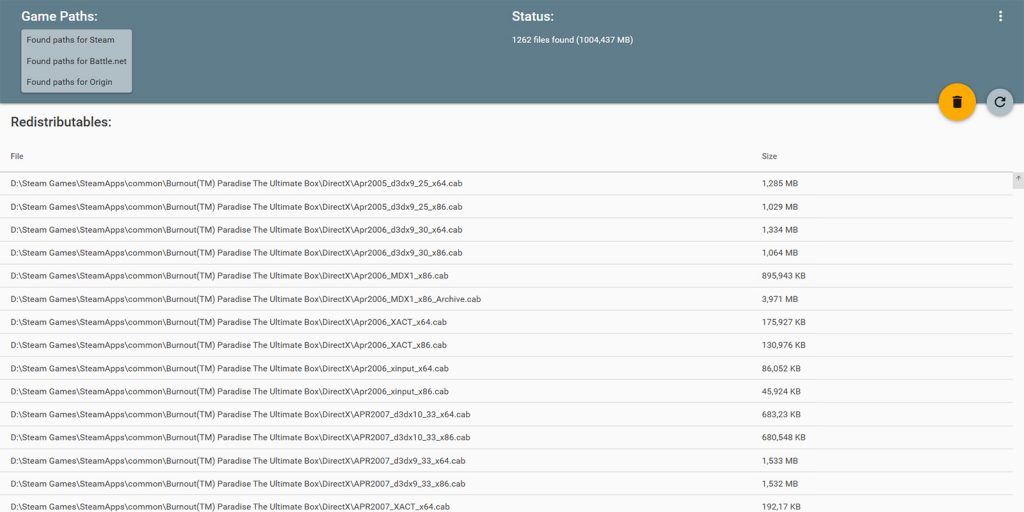Select row Apr2006_MDX1_x86.cab
This screenshot has width=1024, height=512.
click(506, 276)
